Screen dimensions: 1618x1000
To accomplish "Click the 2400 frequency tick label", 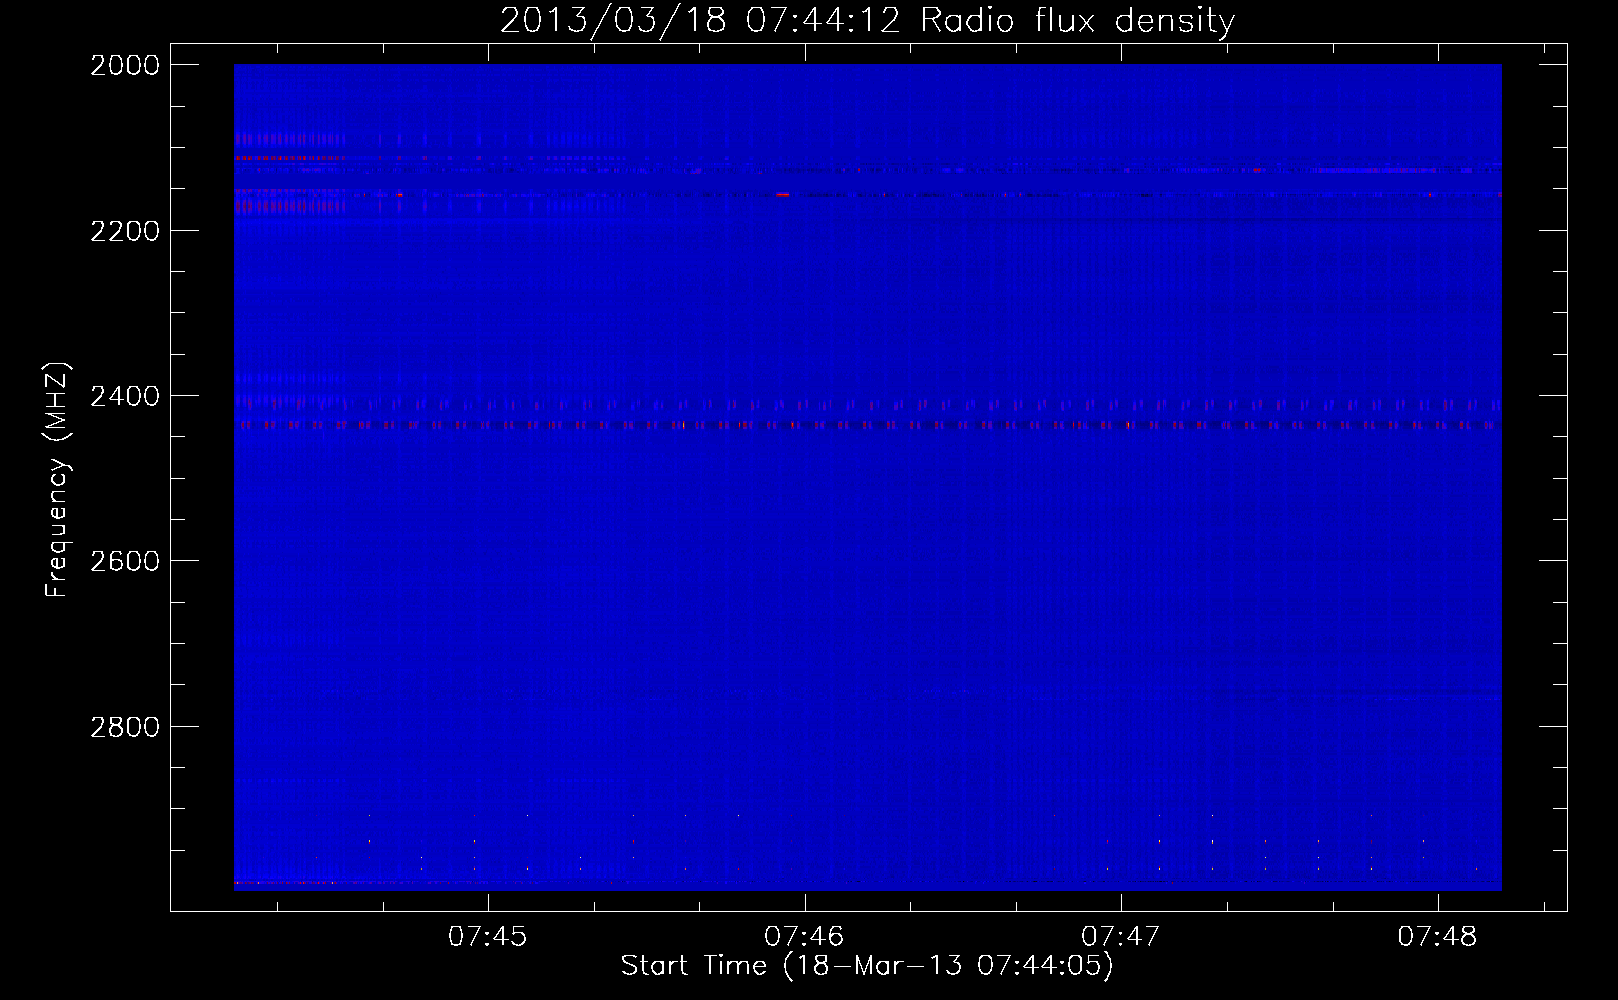I will coord(125,397).
